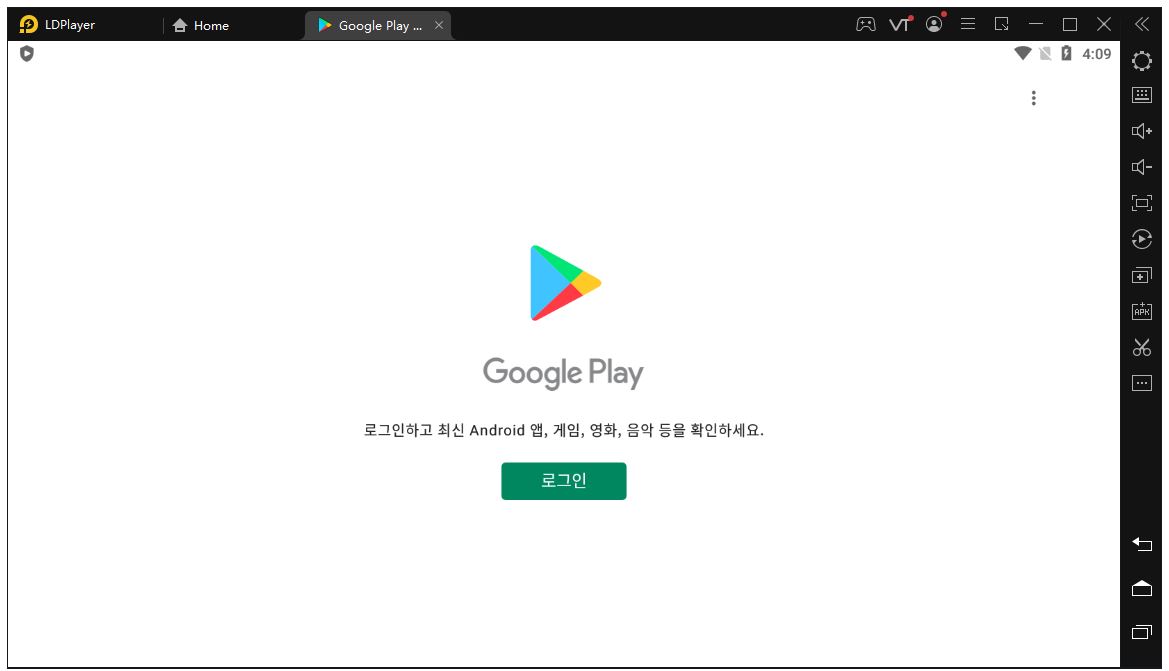This screenshot has height=671, width=1169.
Task: Click the 로그인하고 최신 Android 앱 description text
Action: click(564, 430)
